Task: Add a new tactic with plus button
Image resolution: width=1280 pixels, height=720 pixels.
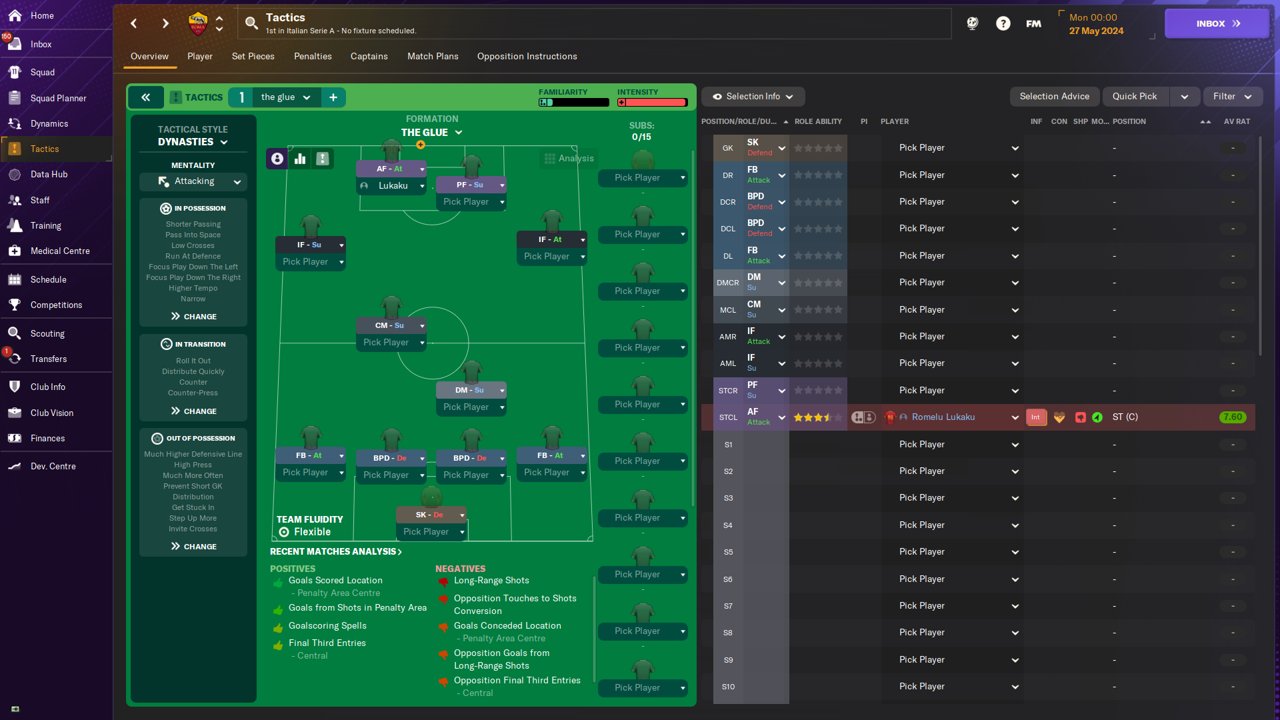Action: pyautogui.click(x=333, y=97)
